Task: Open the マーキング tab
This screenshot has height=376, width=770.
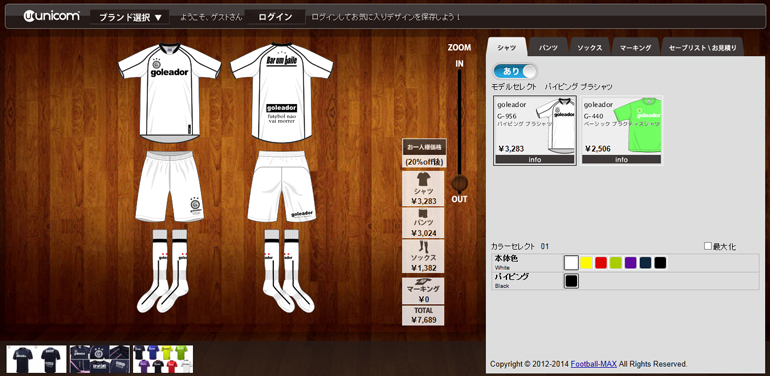Action: click(635, 48)
